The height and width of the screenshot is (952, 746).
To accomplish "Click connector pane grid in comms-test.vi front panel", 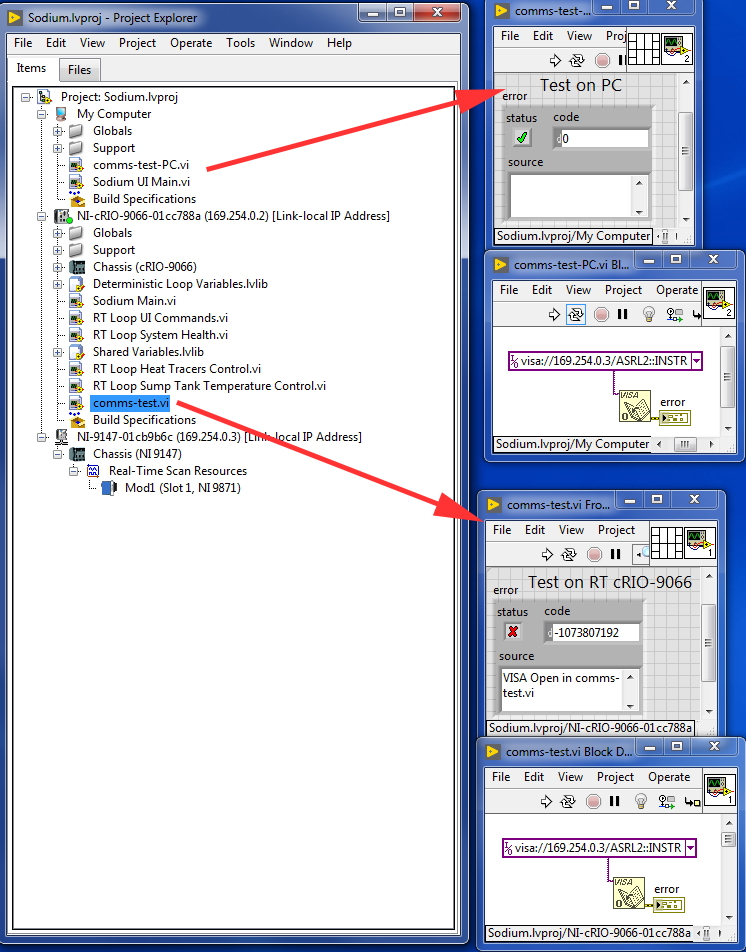I will pos(666,543).
